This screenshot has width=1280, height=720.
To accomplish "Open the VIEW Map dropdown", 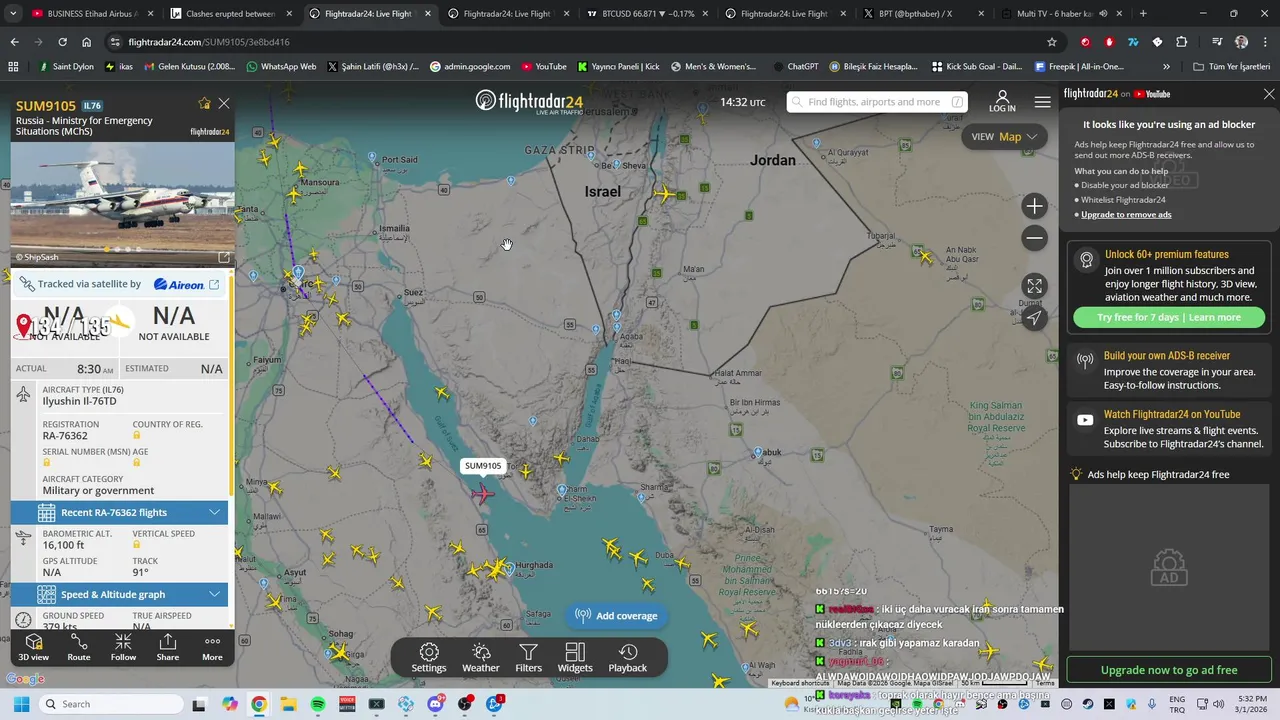I will [1004, 137].
